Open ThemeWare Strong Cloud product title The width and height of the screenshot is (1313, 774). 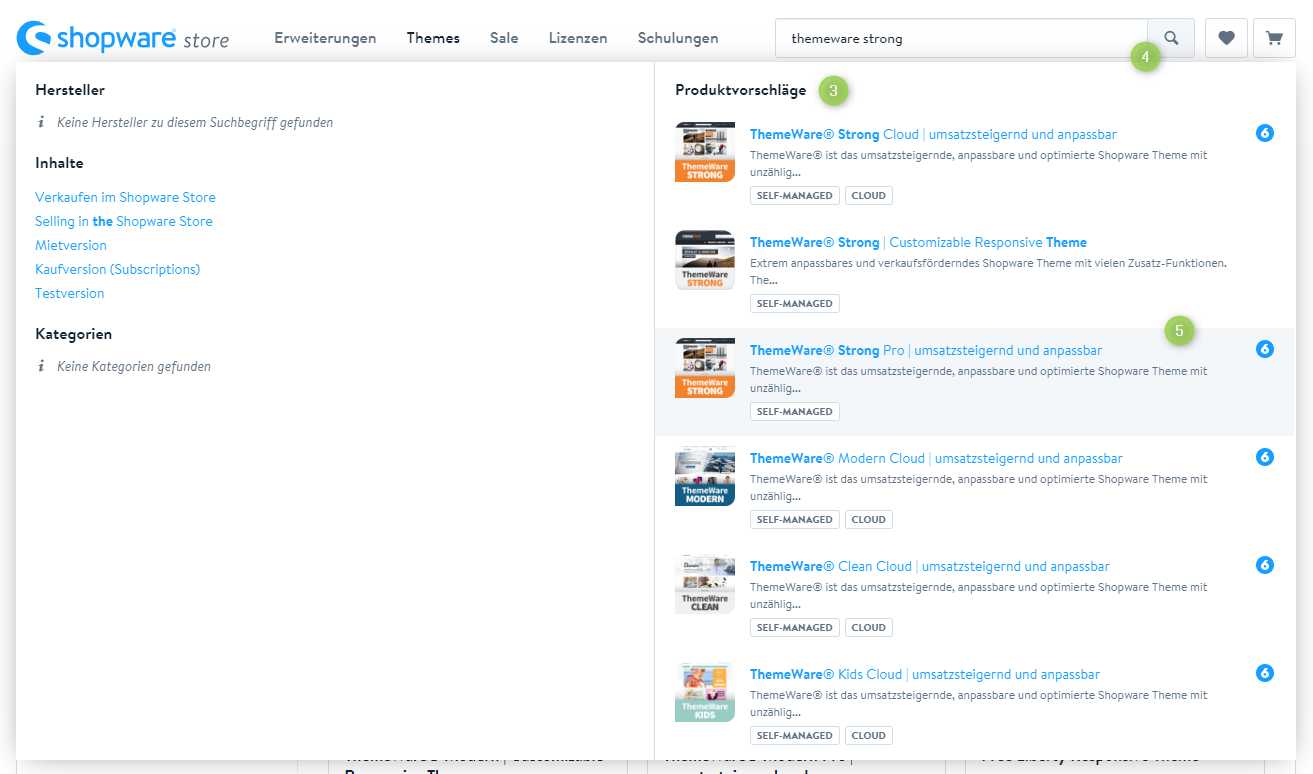pos(933,134)
